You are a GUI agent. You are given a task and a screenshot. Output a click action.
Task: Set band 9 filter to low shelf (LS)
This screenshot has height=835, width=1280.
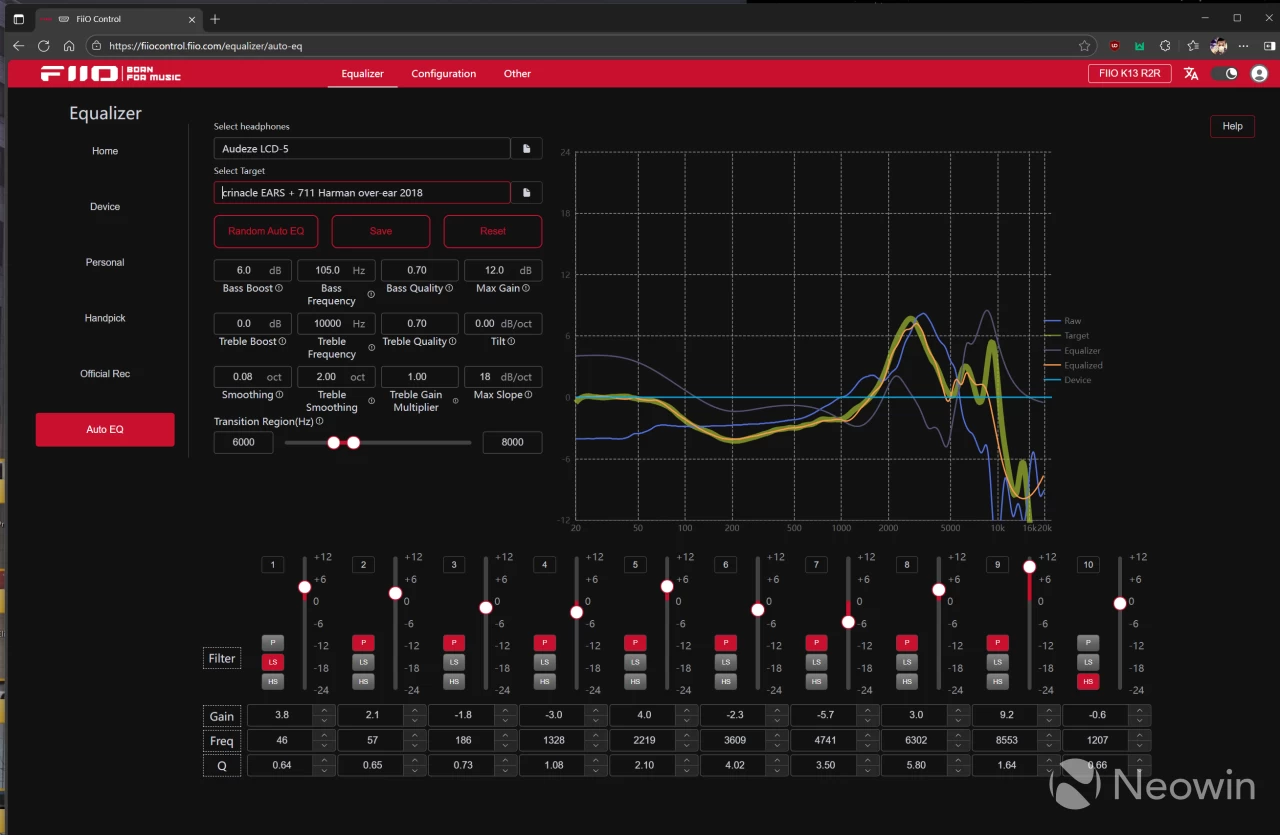click(x=997, y=662)
